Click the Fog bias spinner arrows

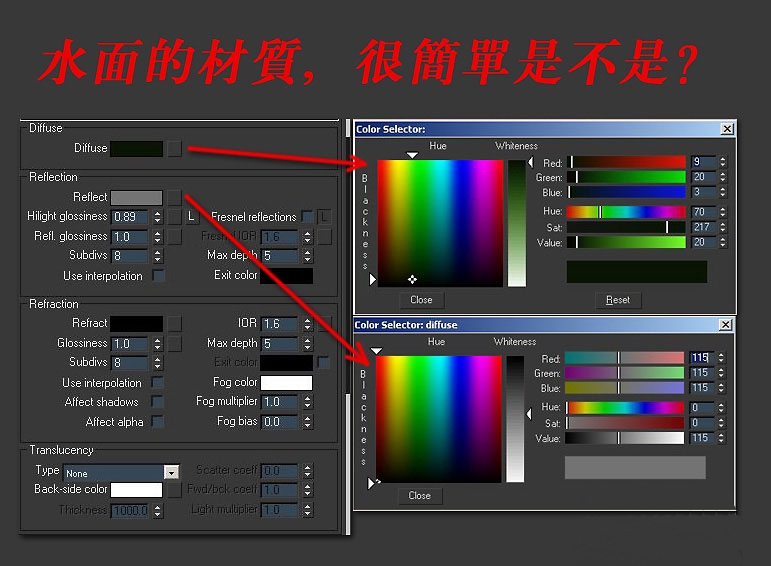tap(307, 421)
